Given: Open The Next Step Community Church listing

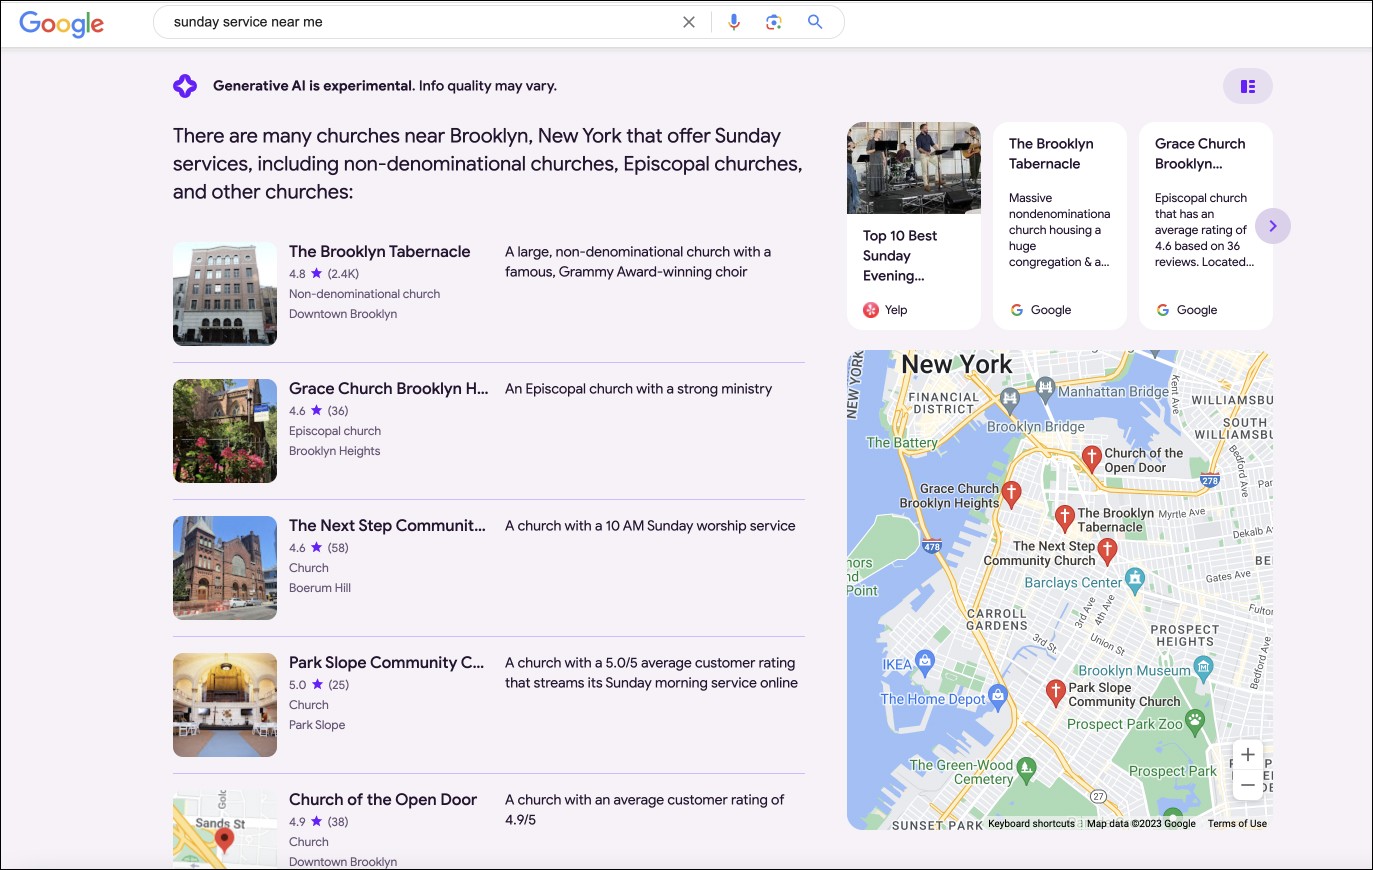Looking at the screenshot, I should [387, 526].
